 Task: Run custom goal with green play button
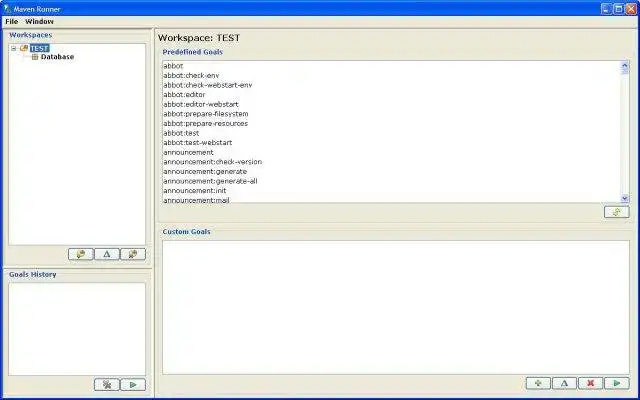617,383
